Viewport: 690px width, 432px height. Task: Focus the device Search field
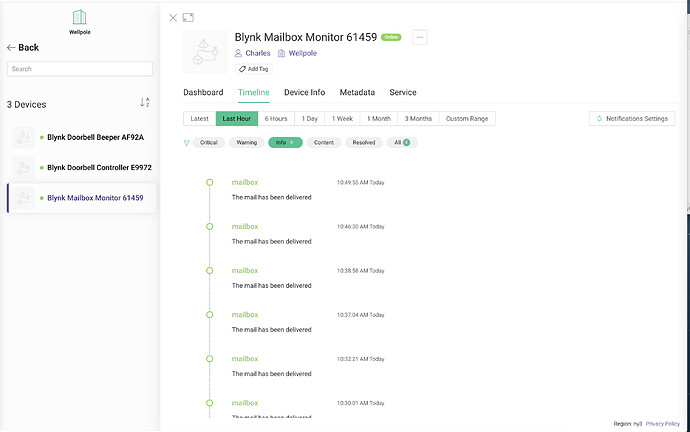pyautogui.click(x=80, y=69)
